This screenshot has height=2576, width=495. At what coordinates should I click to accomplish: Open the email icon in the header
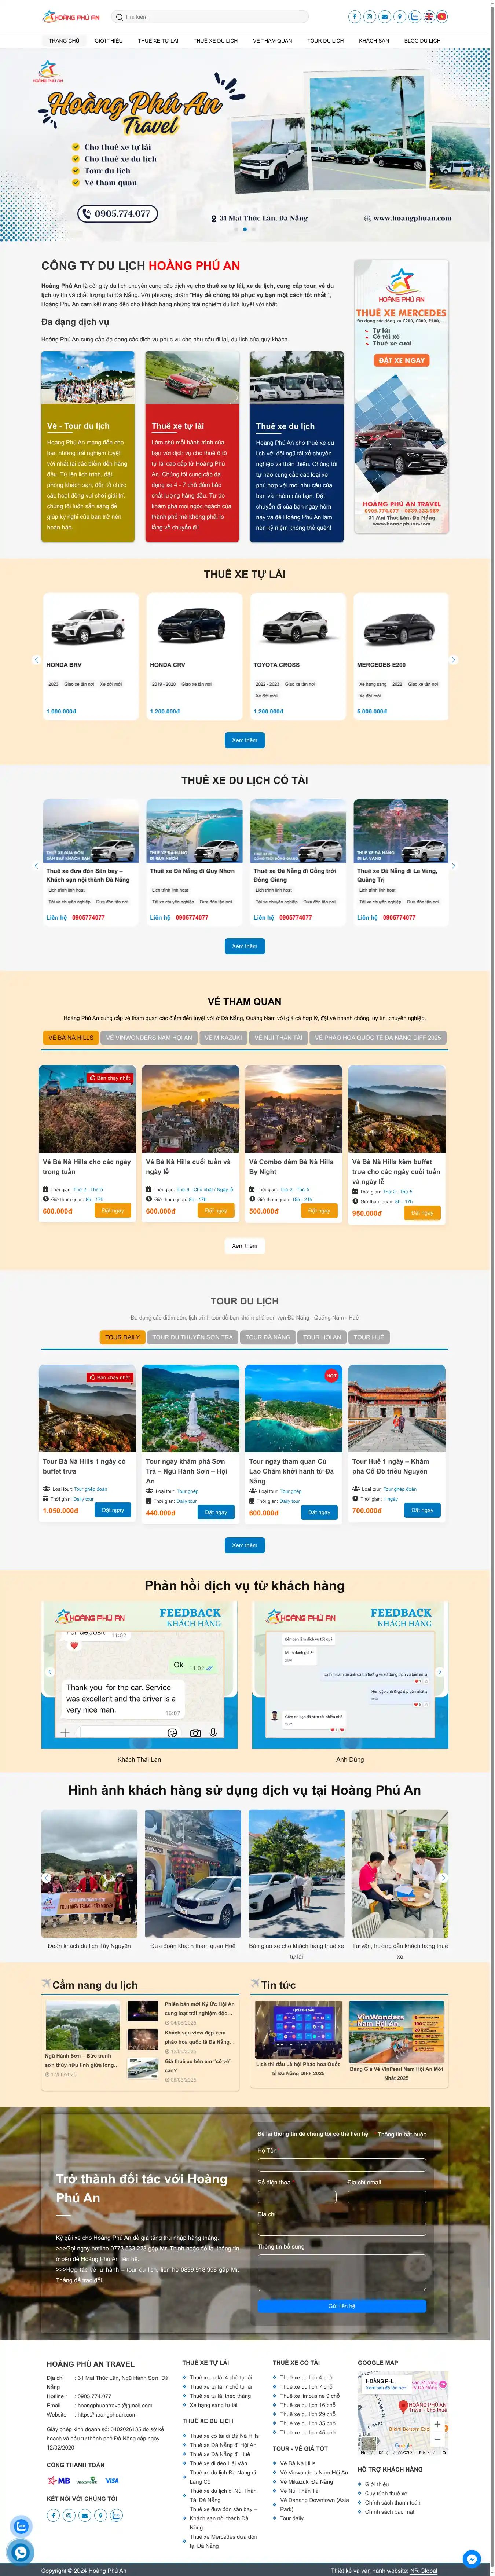point(385,17)
